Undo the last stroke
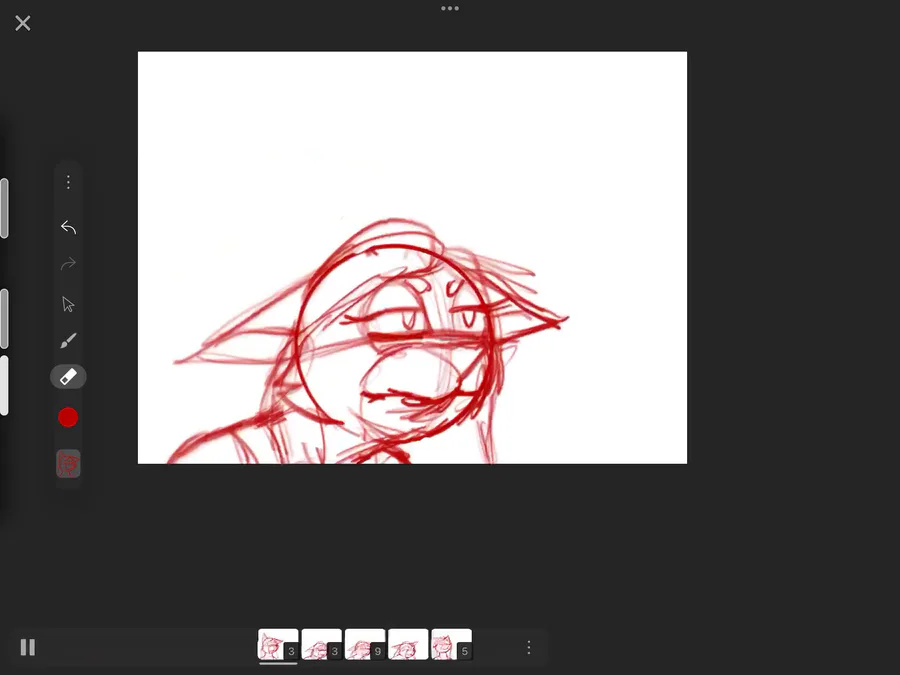Viewport: 900px width, 675px height. [x=68, y=227]
